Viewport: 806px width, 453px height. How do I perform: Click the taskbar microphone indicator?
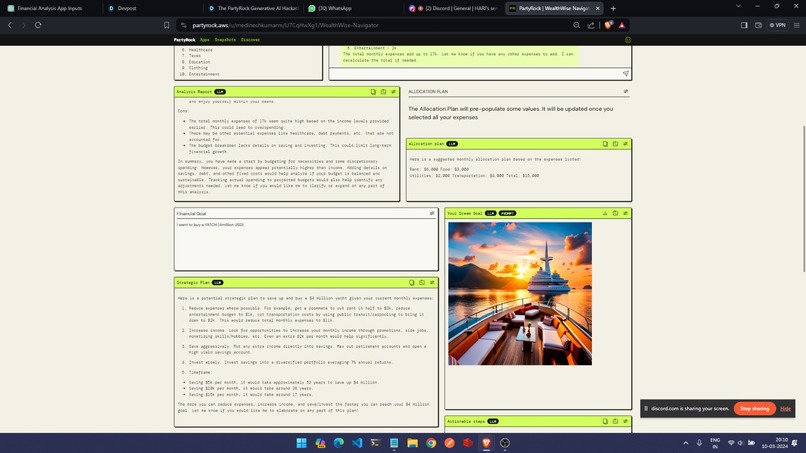point(699,443)
